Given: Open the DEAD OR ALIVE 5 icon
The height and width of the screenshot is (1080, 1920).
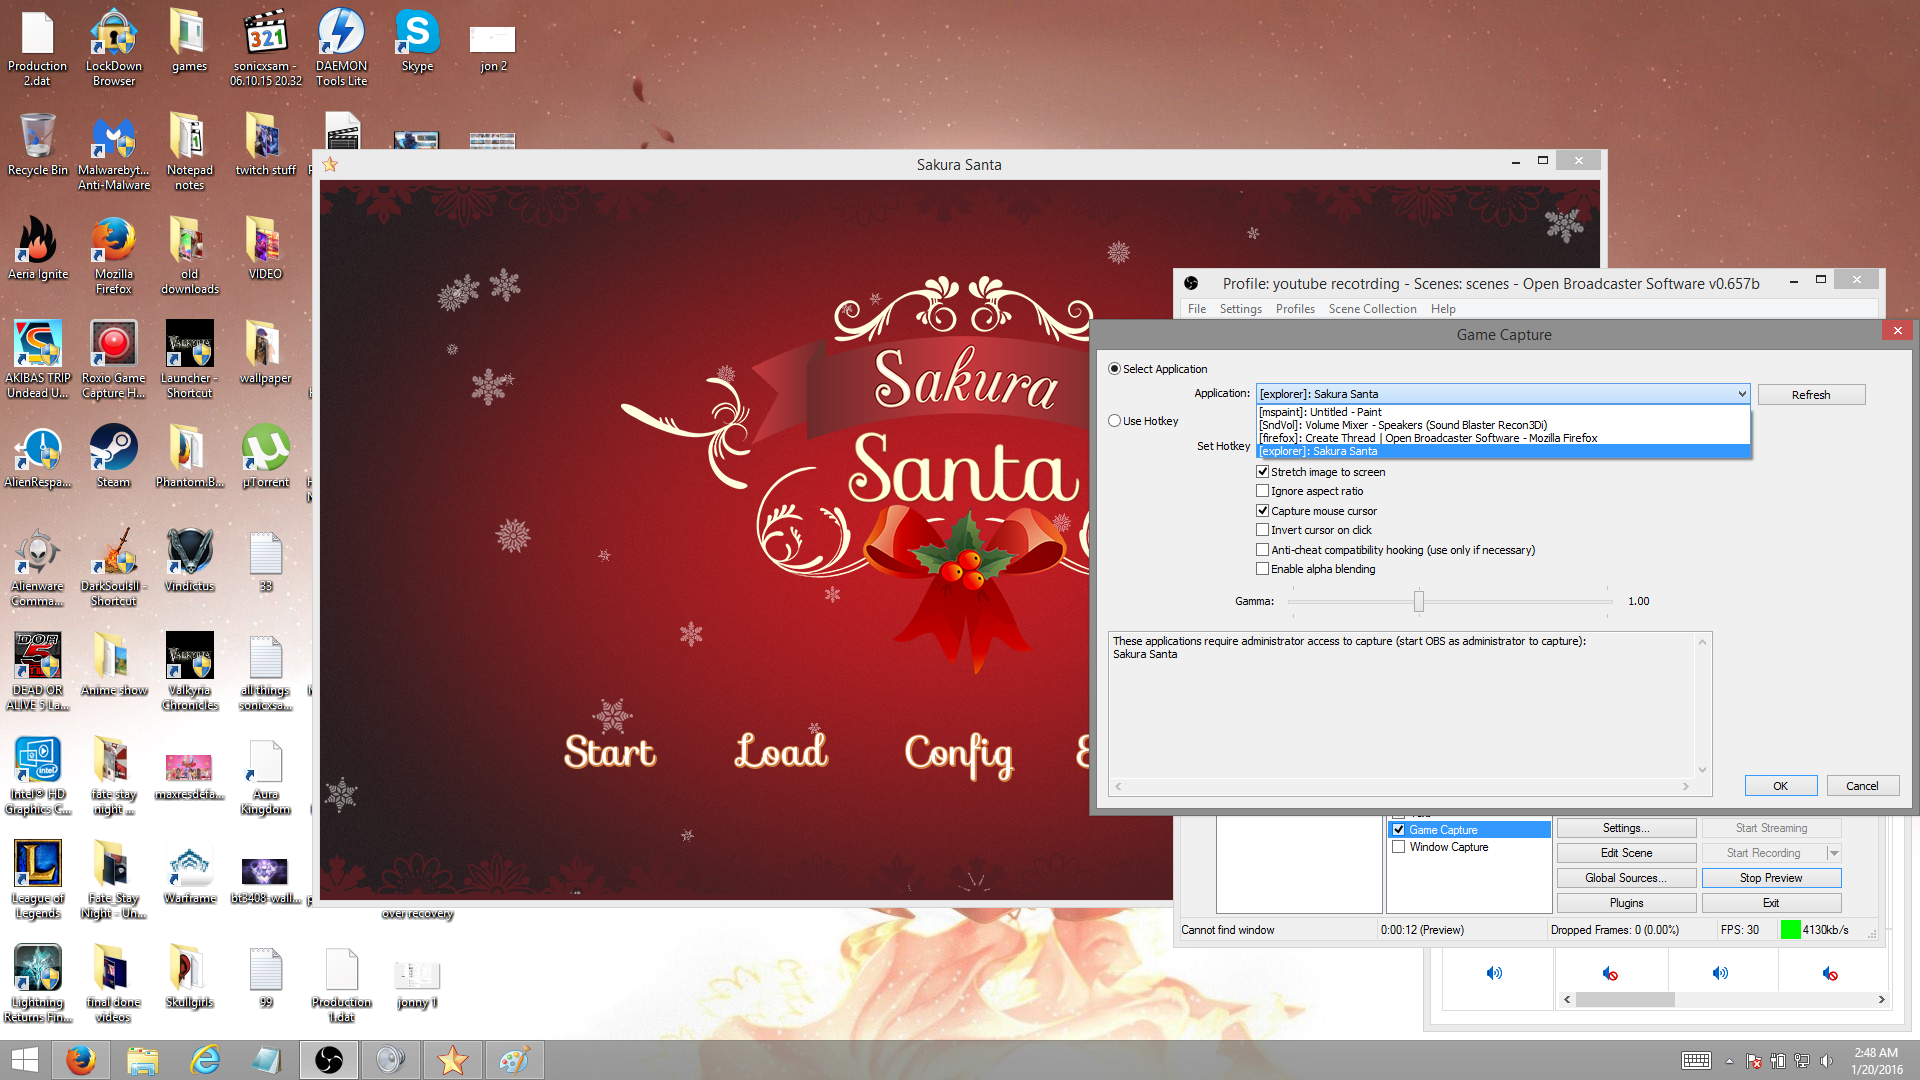Looking at the screenshot, I should click(38, 671).
